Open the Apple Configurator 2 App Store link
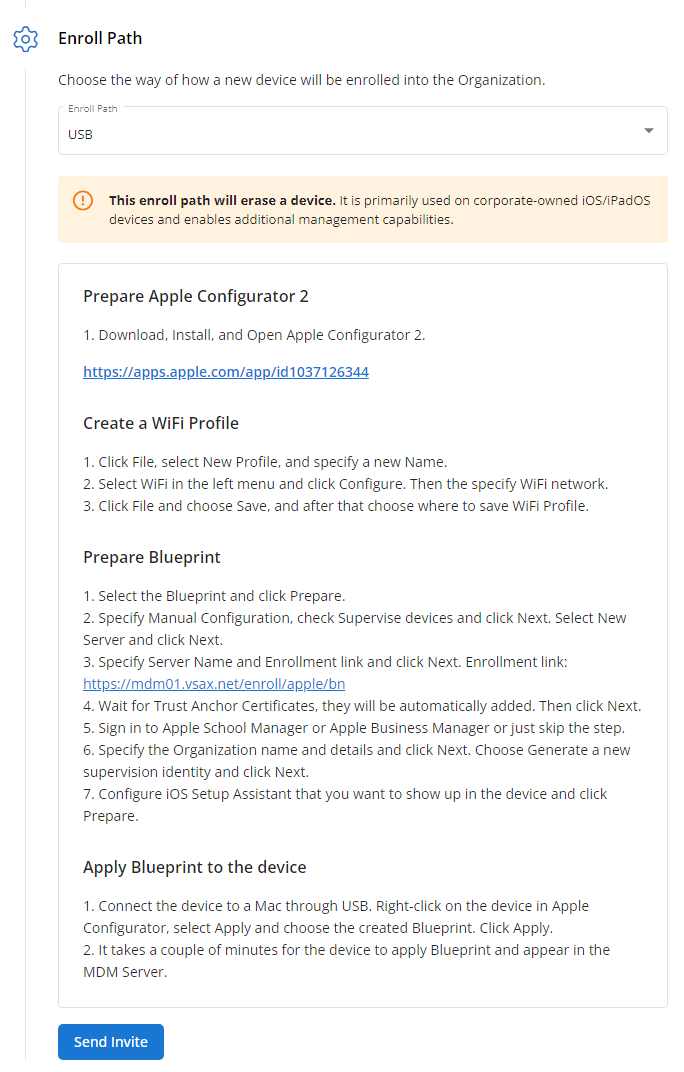Viewport: 684px width, 1072px height. (226, 372)
